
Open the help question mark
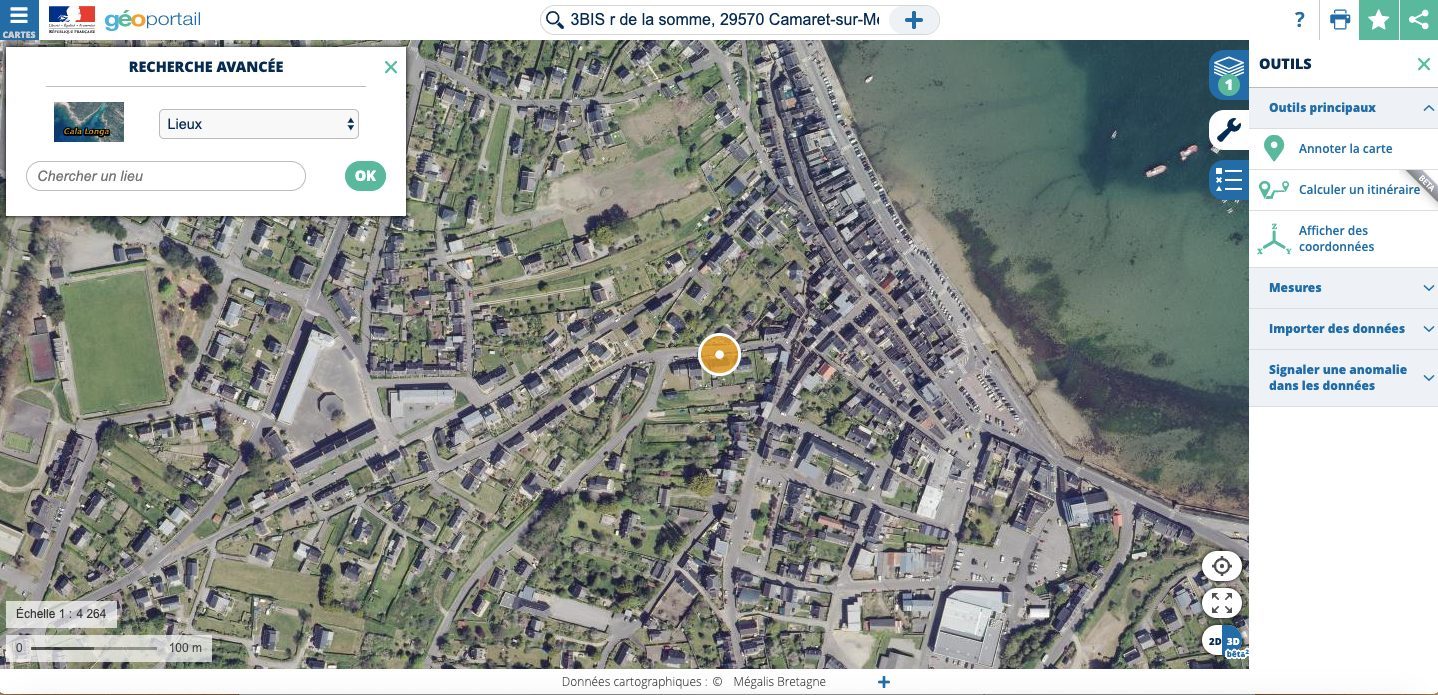(1299, 20)
